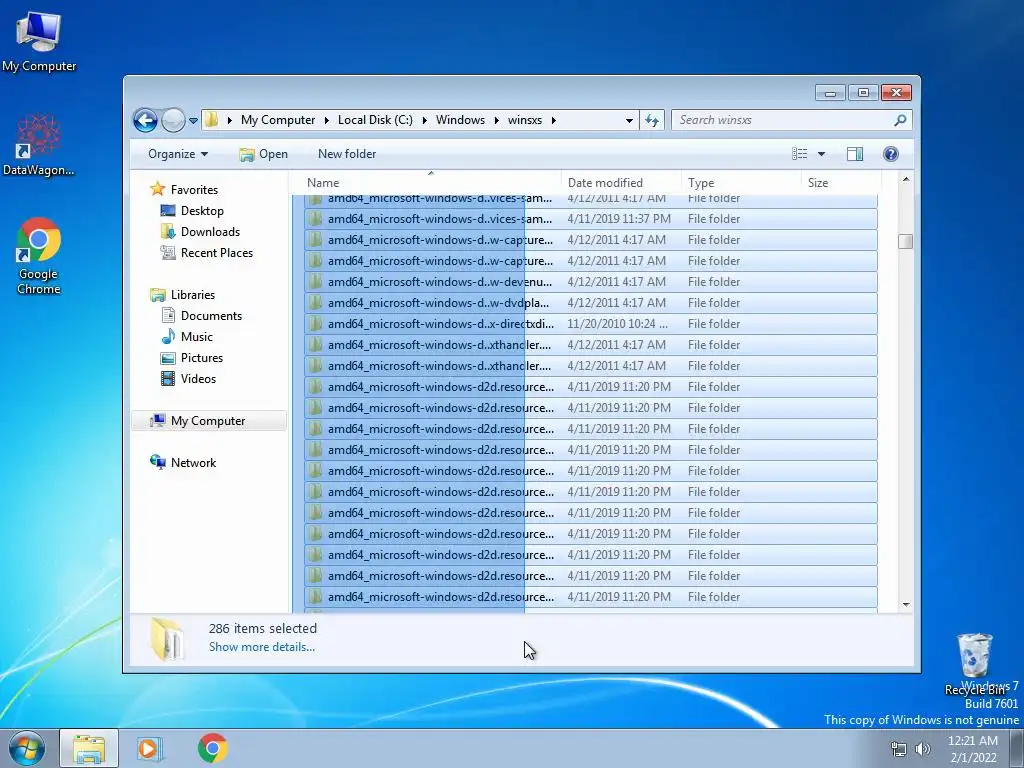Screen dimensions: 1024x768
Task: Go back with the Back arrow button
Action: pyautogui.click(x=145, y=120)
